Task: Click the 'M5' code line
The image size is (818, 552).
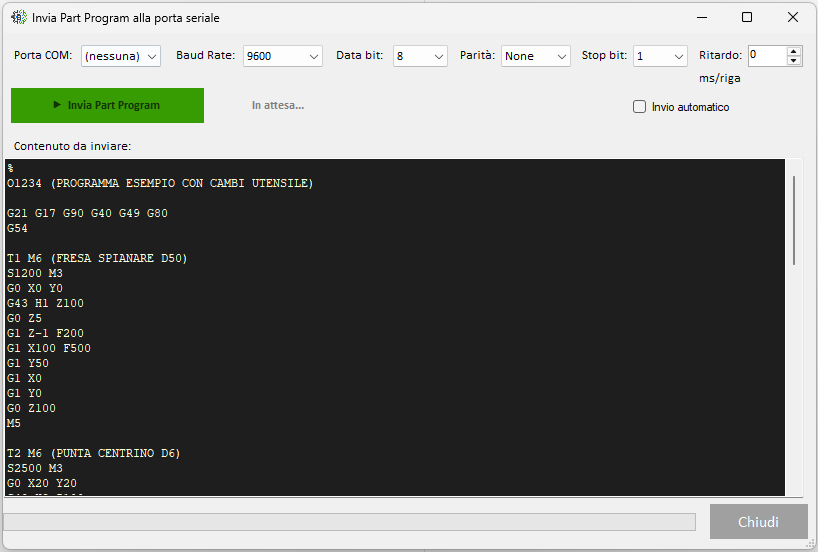Action: [x=14, y=423]
